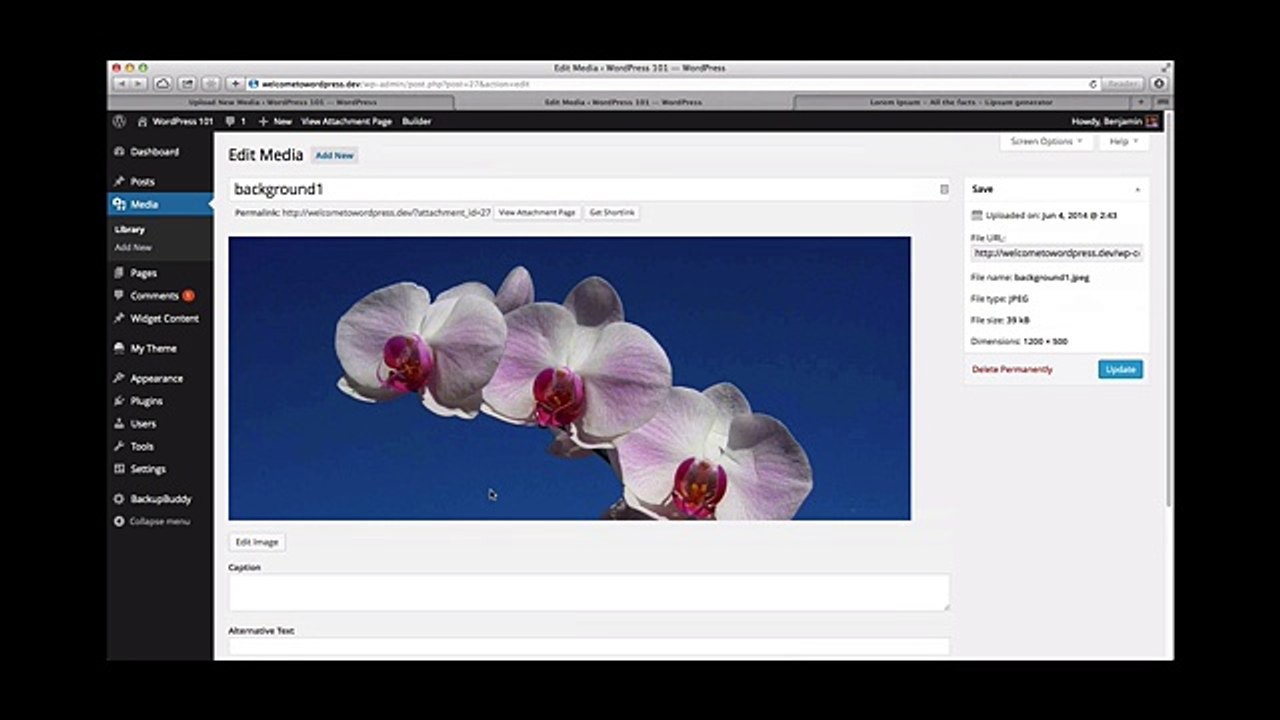The width and height of the screenshot is (1280, 720).
Task: Click the small icon inside the title field
Action: click(x=944, y=189)
